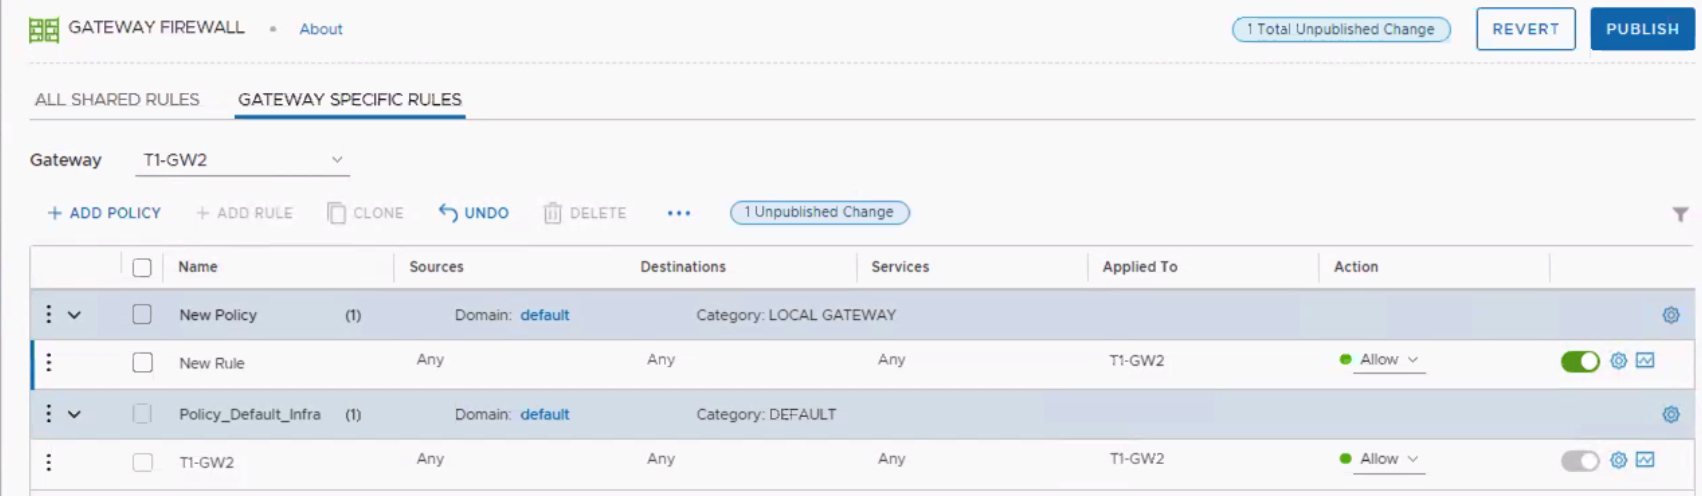Open three-dot menu for New Rule row

click(x=48, y=362)
